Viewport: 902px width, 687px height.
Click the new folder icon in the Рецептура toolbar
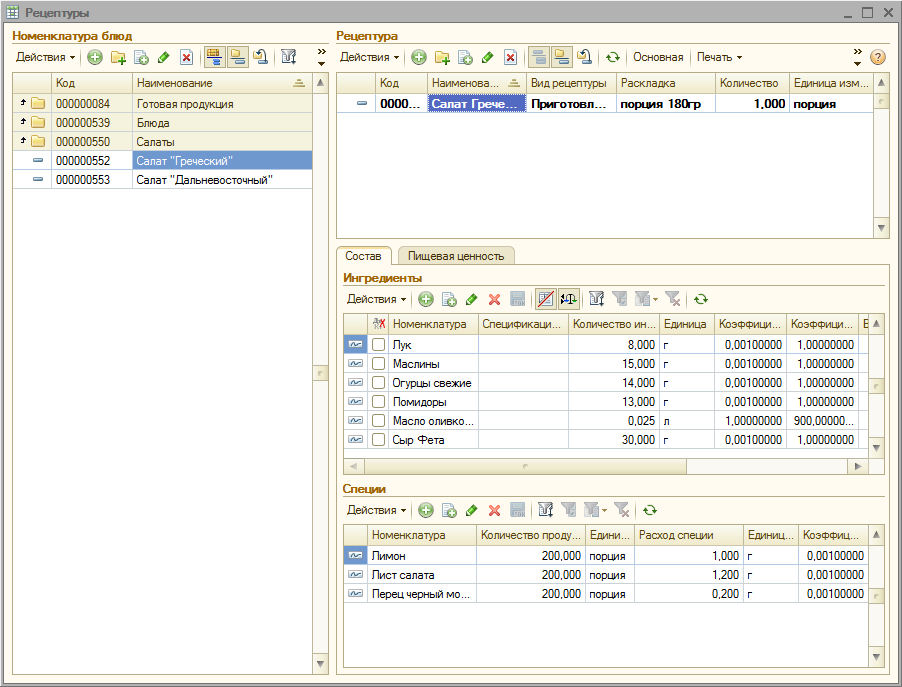coord(441,58)
